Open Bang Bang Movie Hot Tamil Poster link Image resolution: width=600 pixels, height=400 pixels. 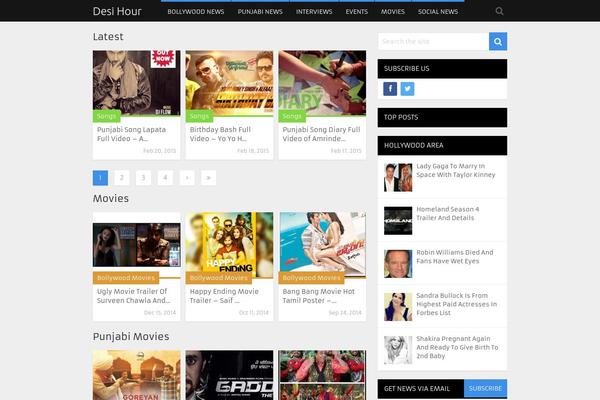click(x=319, y=296)
